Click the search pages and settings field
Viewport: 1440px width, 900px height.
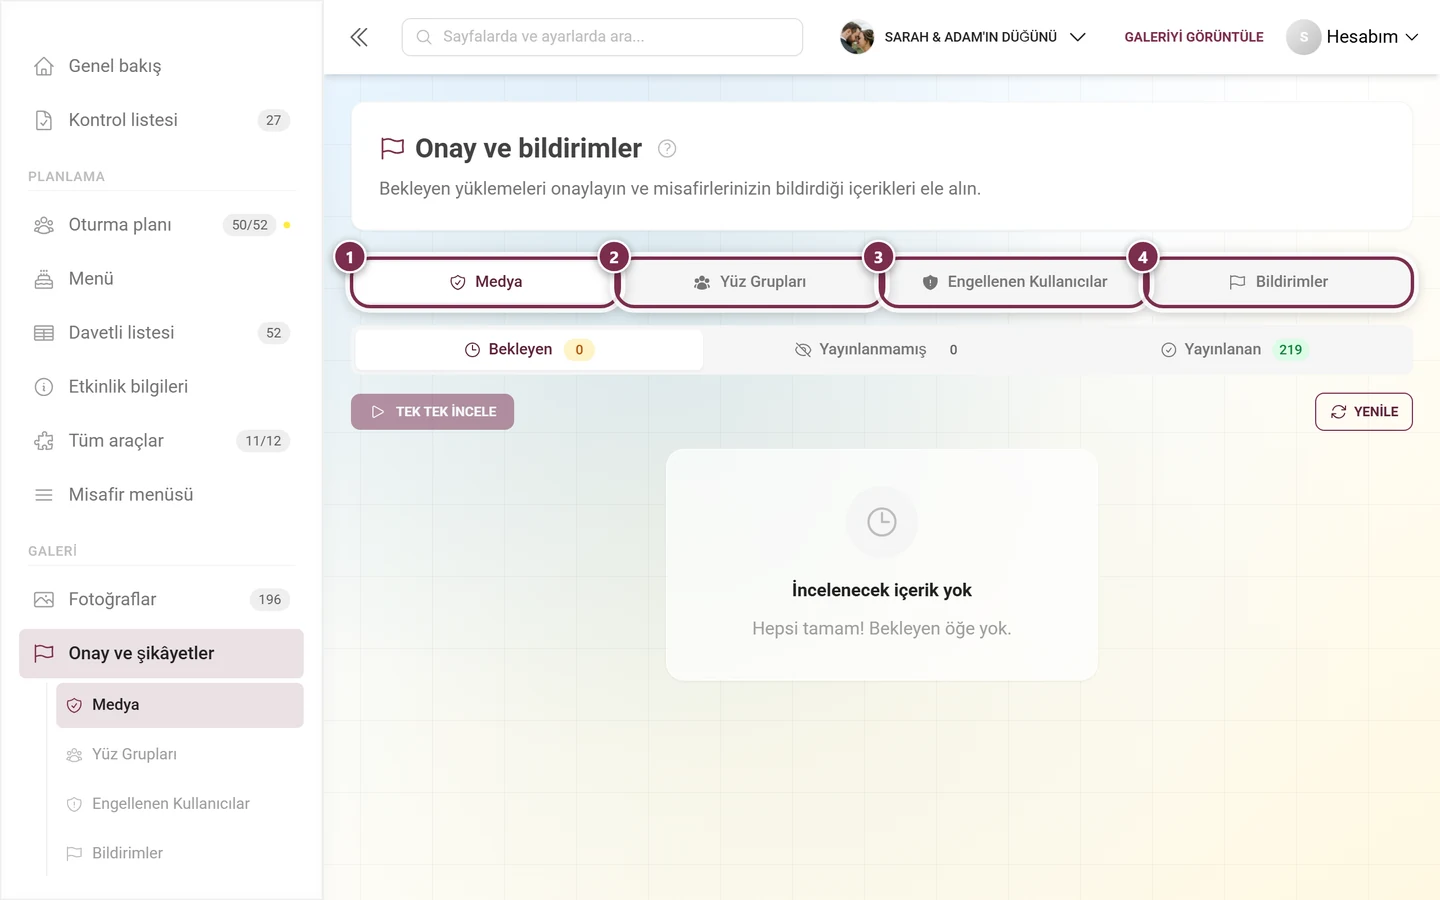click(602, 37)
